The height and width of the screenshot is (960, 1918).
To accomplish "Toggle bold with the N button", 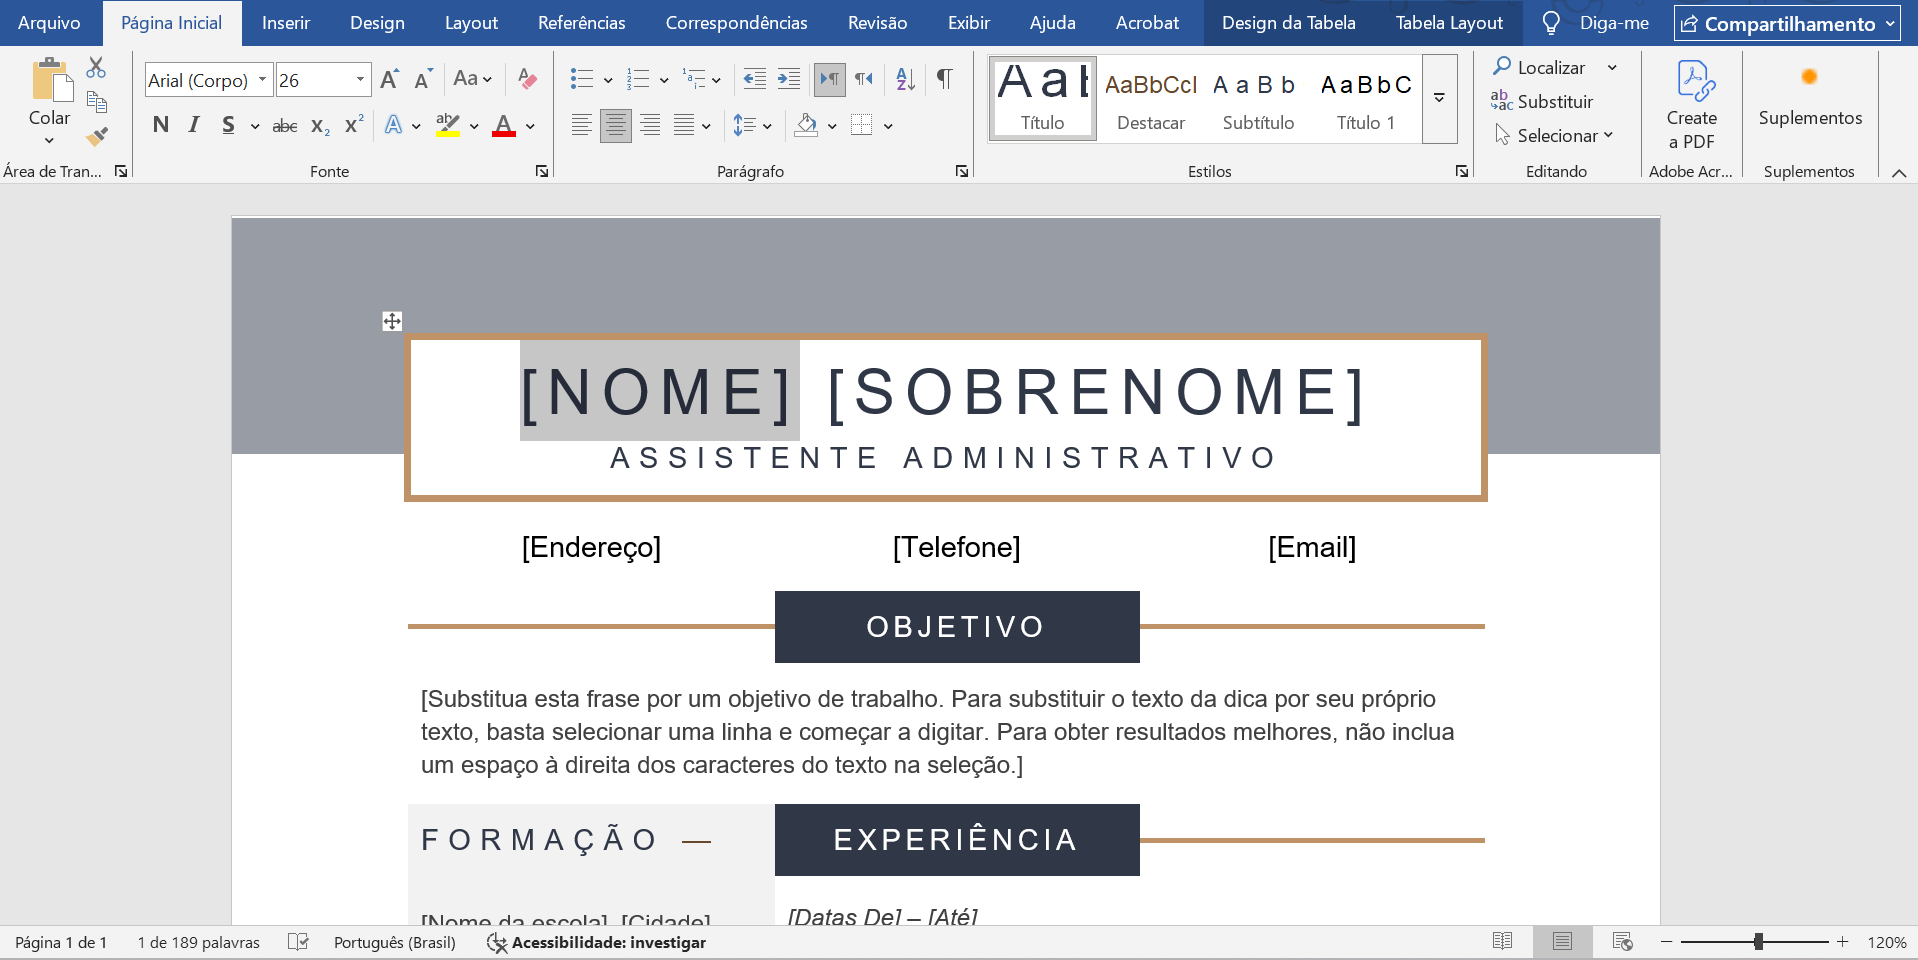I will [160, 125].
